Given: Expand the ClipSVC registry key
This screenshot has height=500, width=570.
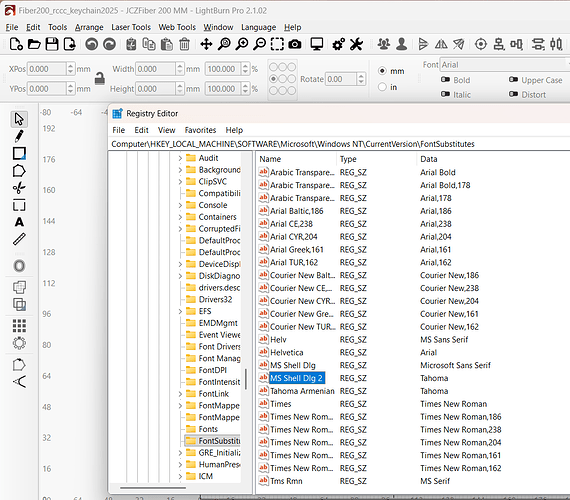Looking at the screenshot, I should pyautogui.click(x=180, y=181).
